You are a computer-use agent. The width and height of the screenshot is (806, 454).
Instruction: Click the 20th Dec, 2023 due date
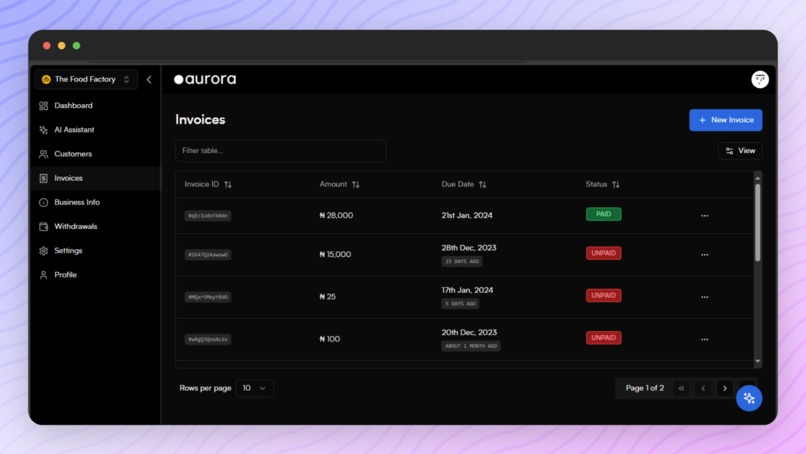pyautogui.click(x=469, y=332)
